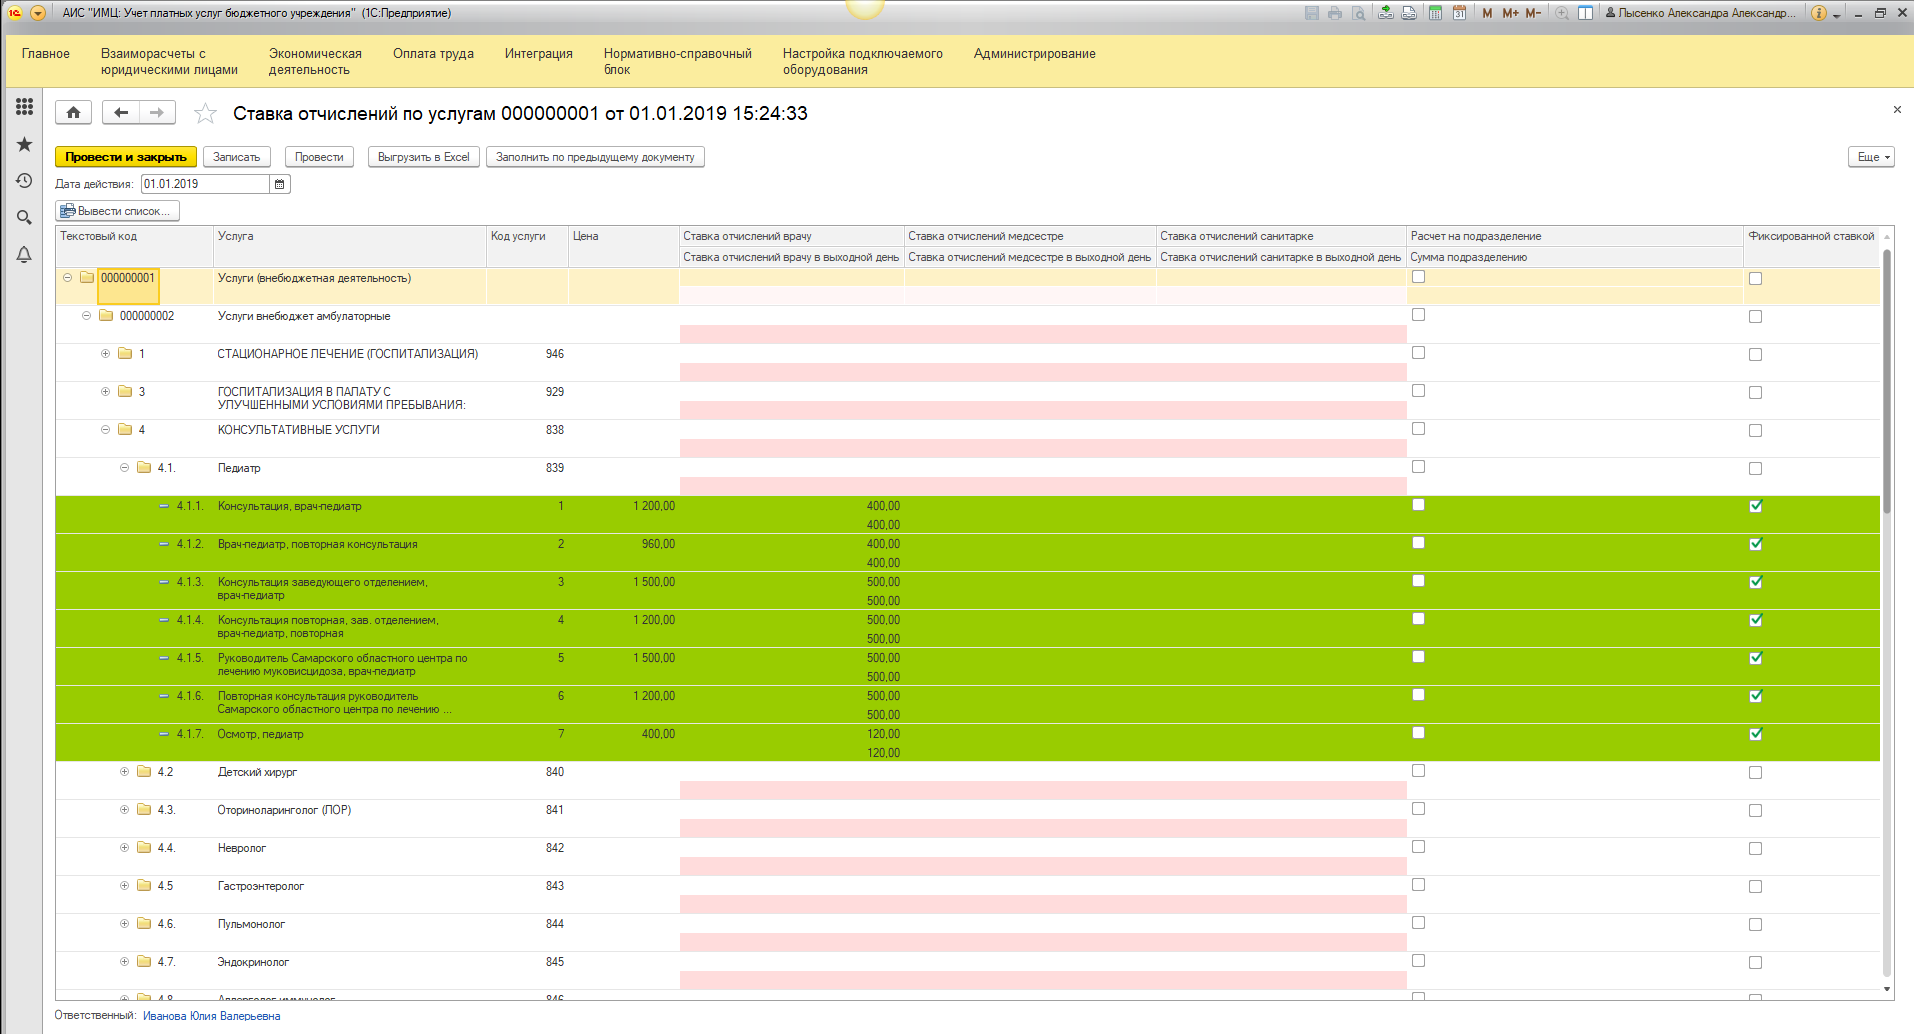
Task: Click Провести и закрыть button
Action: coord(126,157)
